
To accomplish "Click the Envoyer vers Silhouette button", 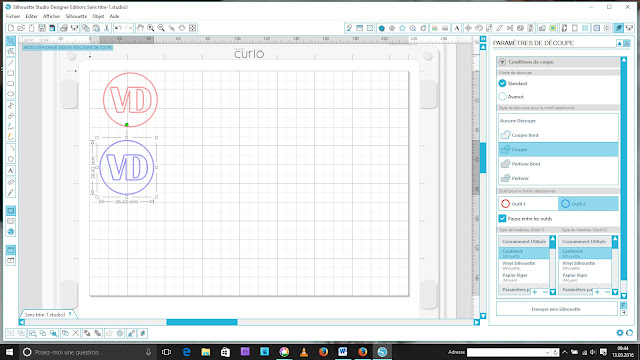I will click(556, 309).
